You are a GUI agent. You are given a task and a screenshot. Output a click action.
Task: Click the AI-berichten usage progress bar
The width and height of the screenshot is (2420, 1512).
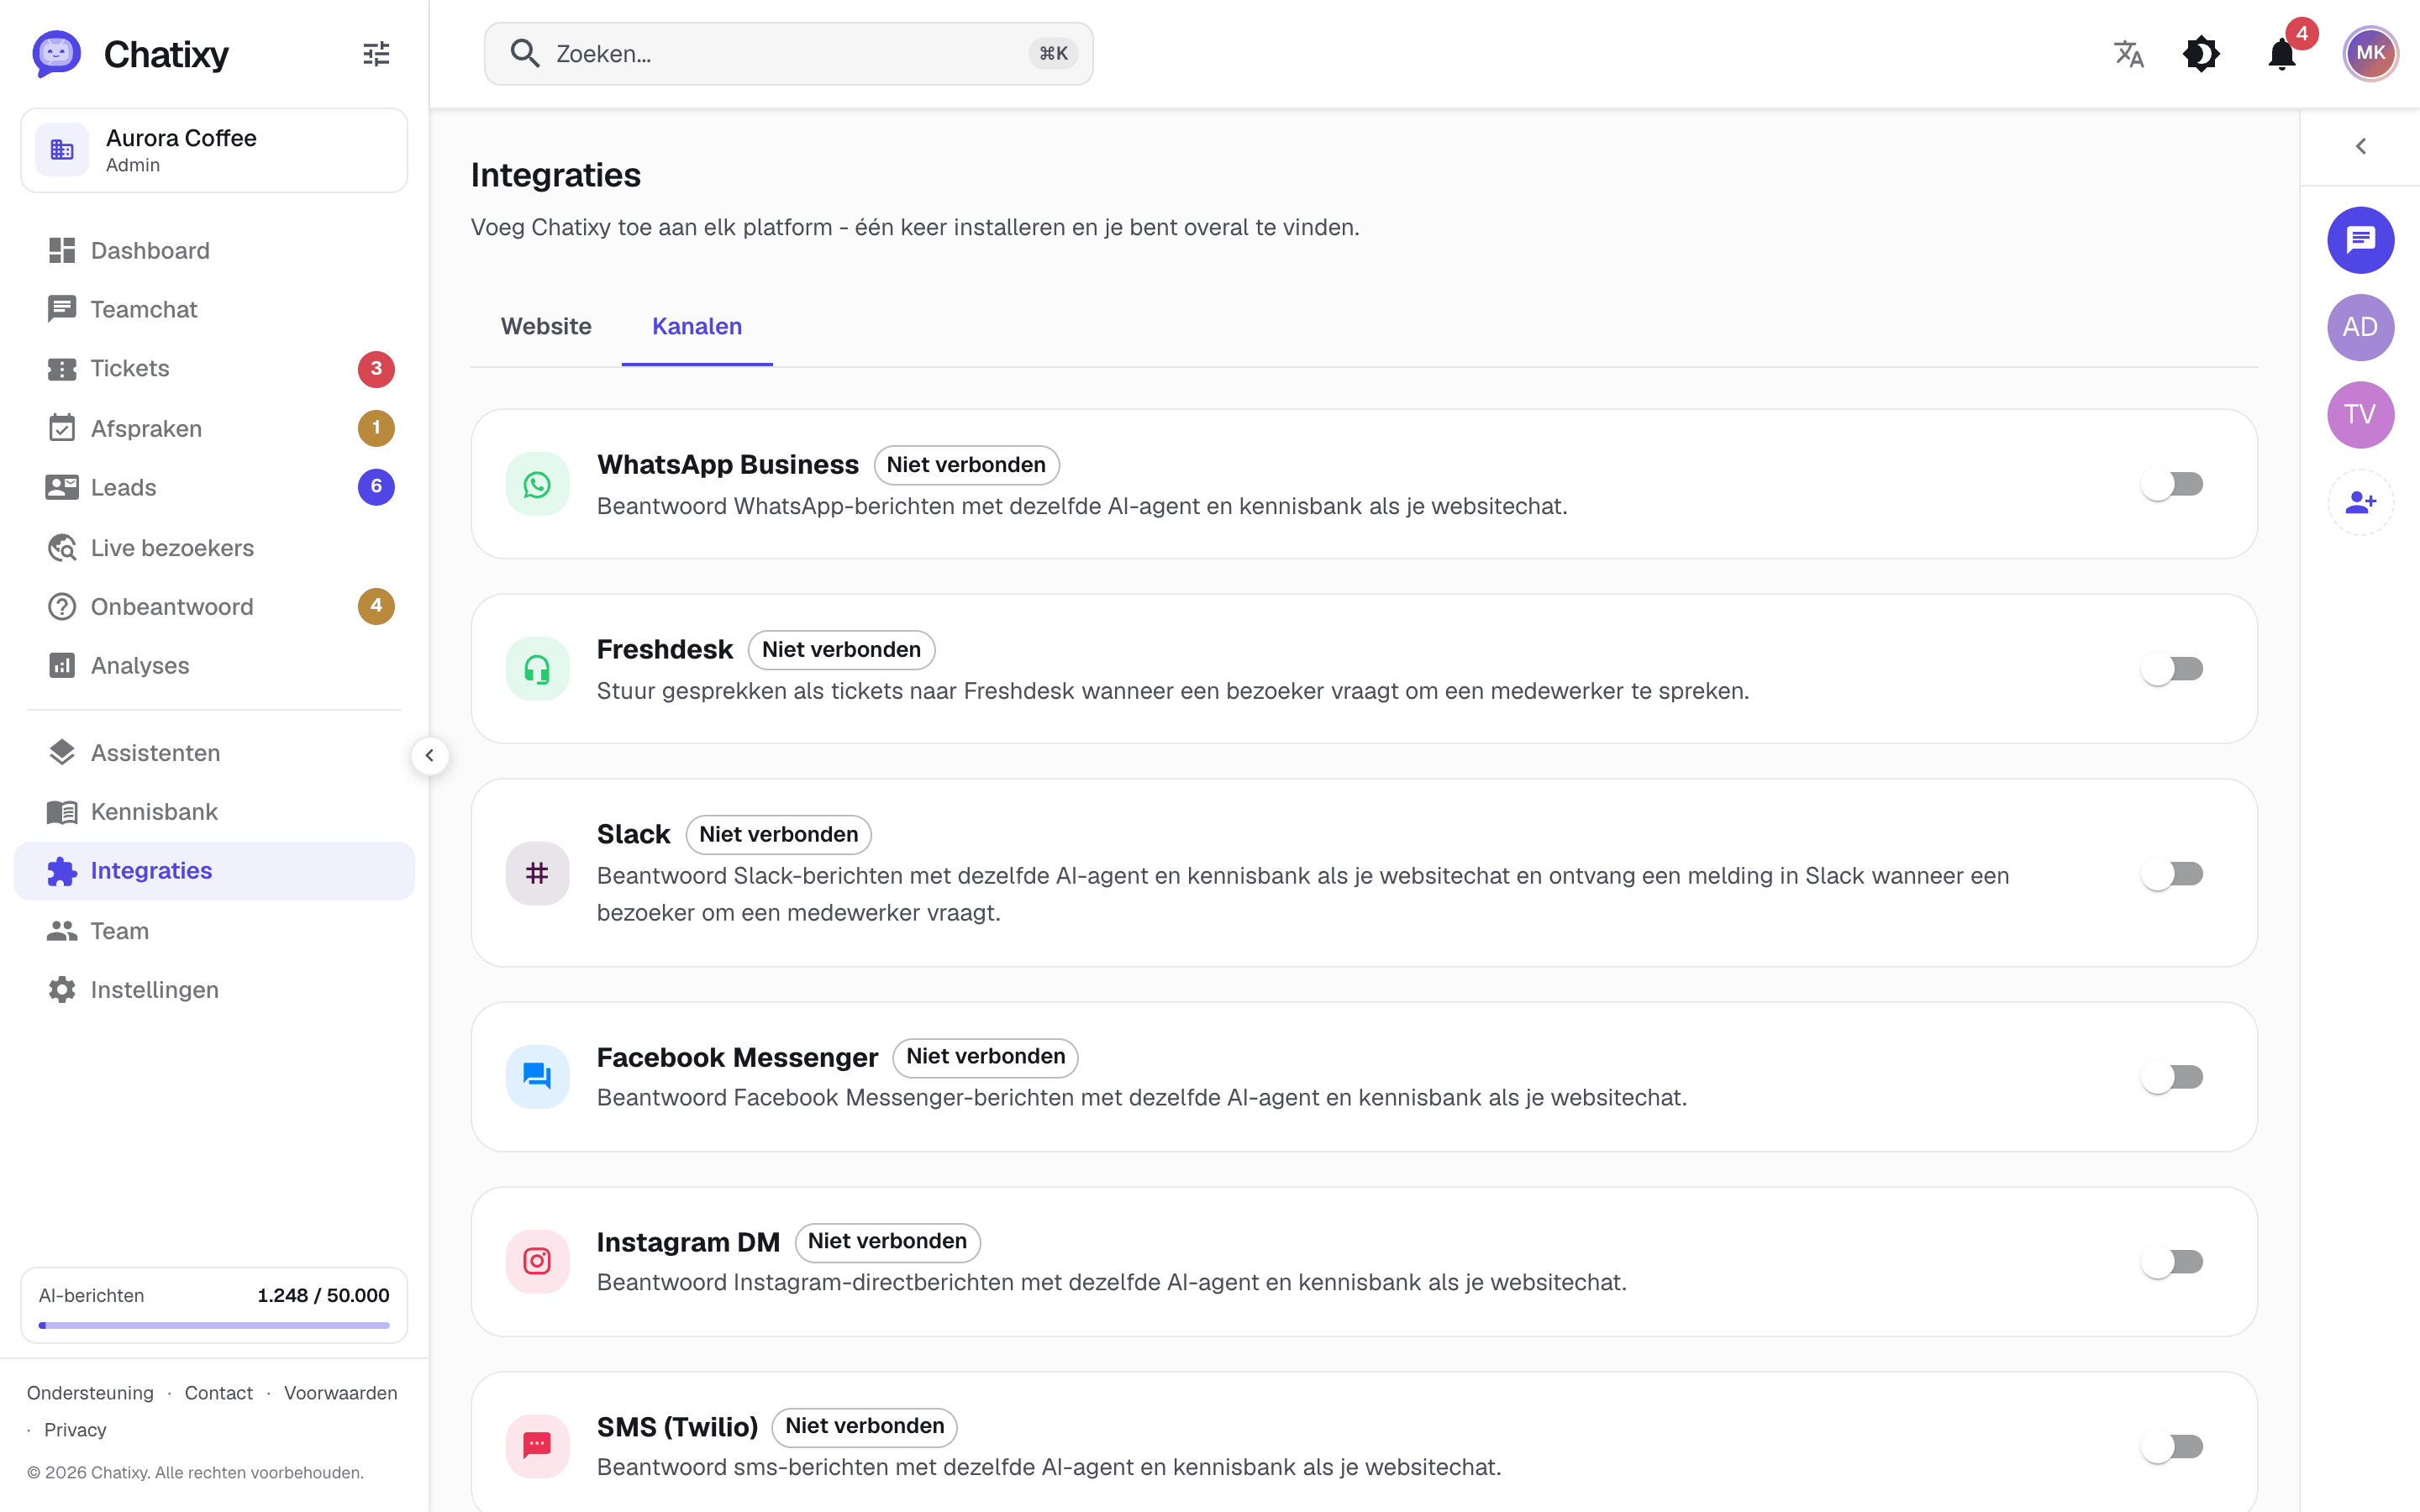214,1325
